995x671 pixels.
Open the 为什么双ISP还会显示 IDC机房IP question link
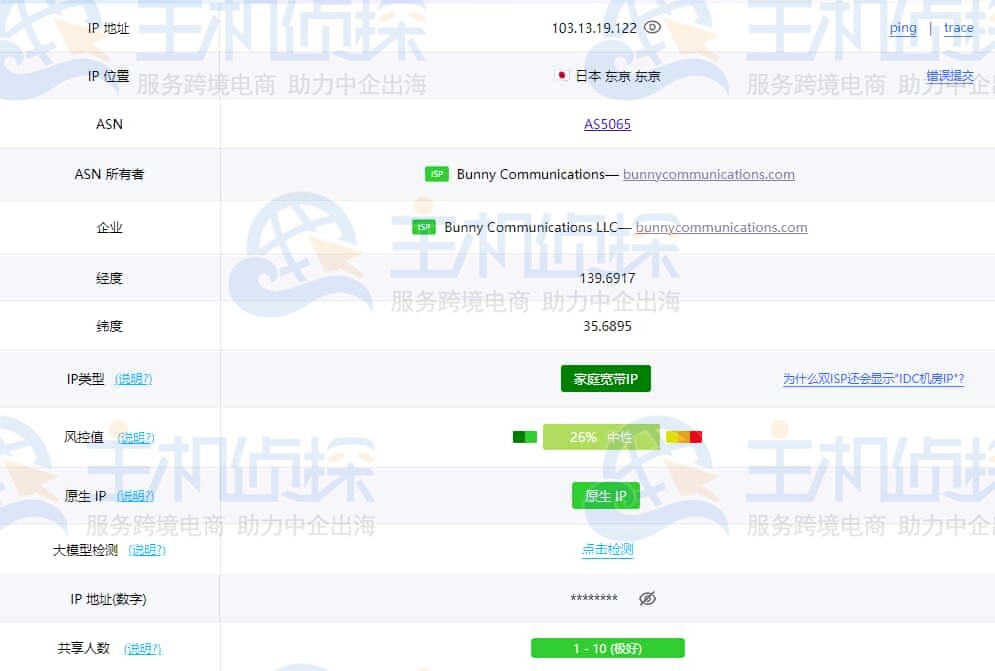click(873, 379)
